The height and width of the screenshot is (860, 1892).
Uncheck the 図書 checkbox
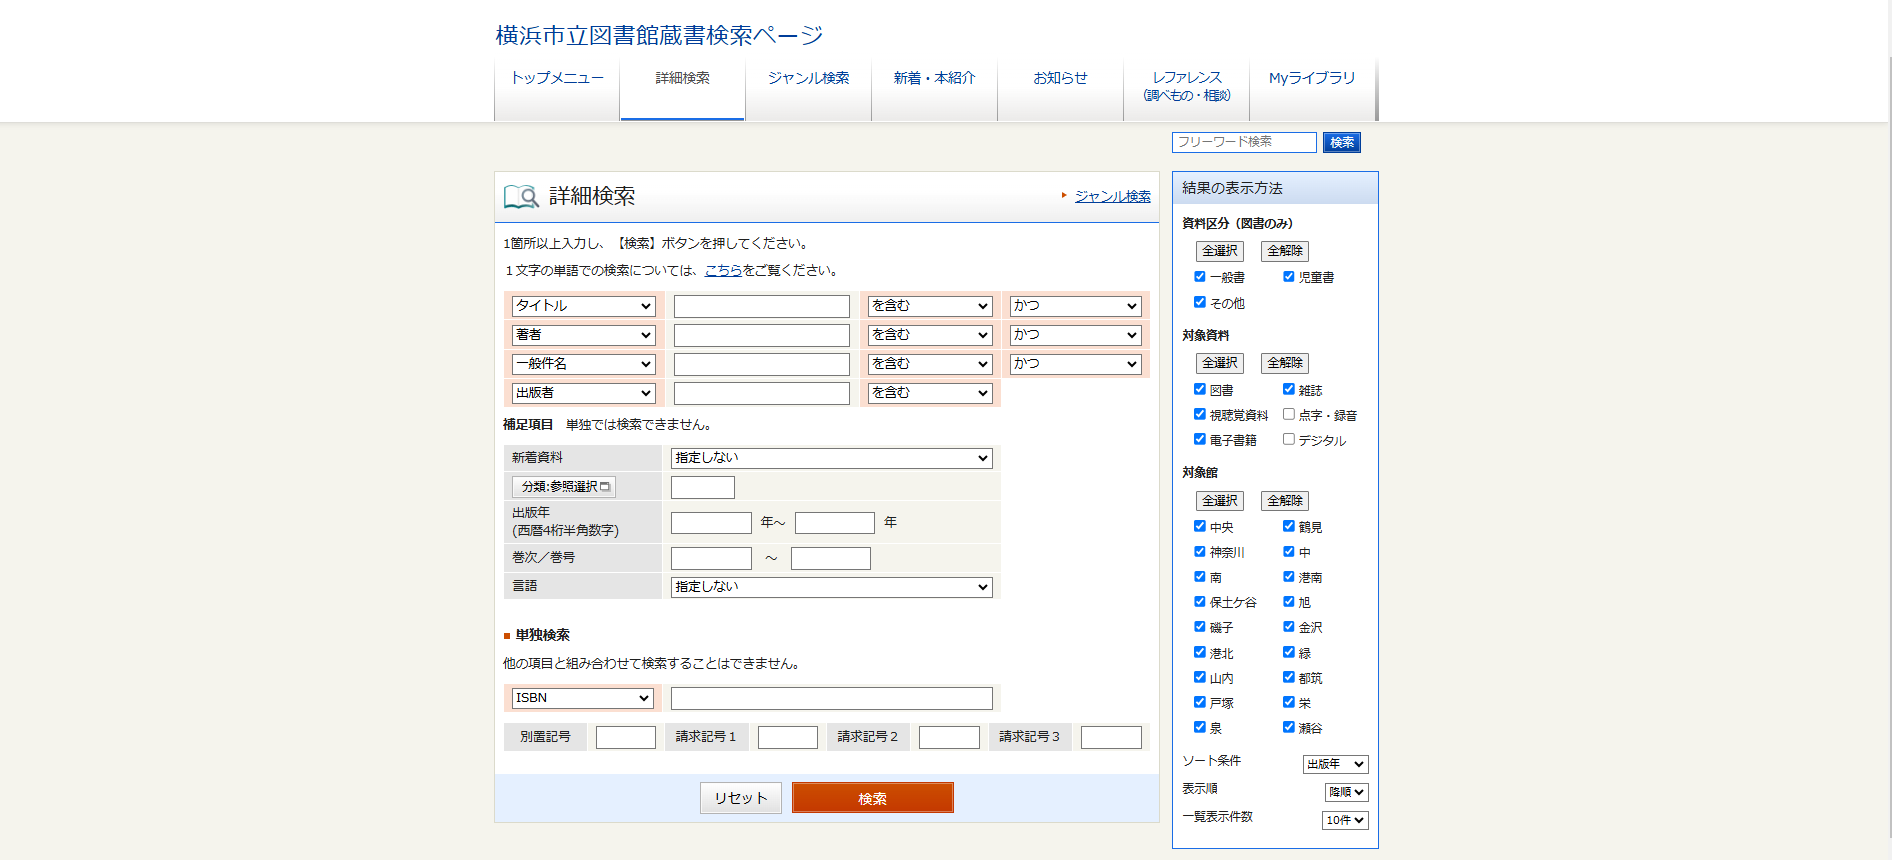1200,389
